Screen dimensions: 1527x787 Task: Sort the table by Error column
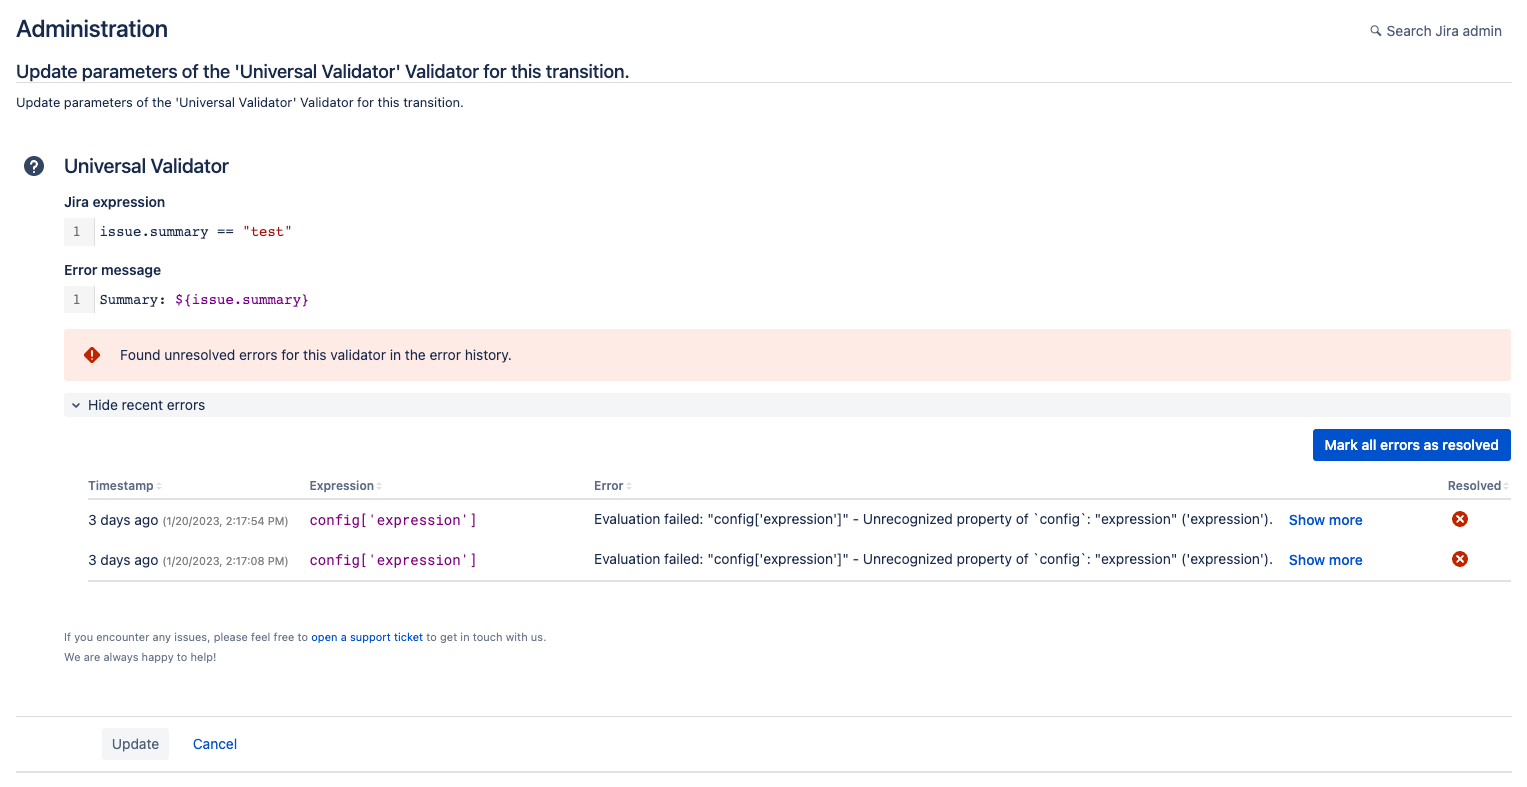pos(612,486)
